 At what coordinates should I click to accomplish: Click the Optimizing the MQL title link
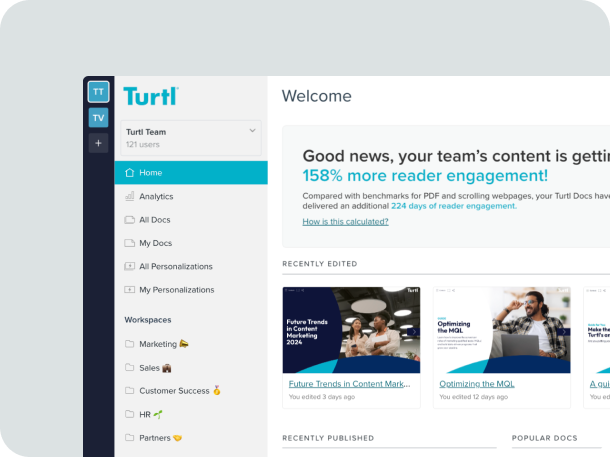(x=477, y=384)
